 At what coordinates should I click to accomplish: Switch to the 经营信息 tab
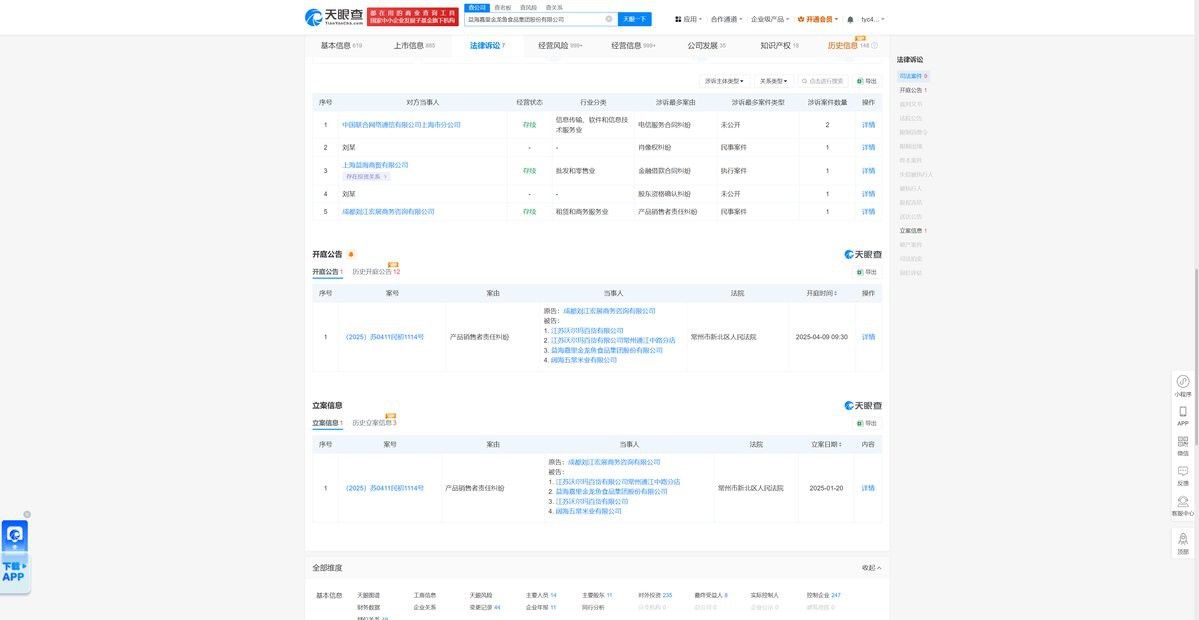coord(633,46)
